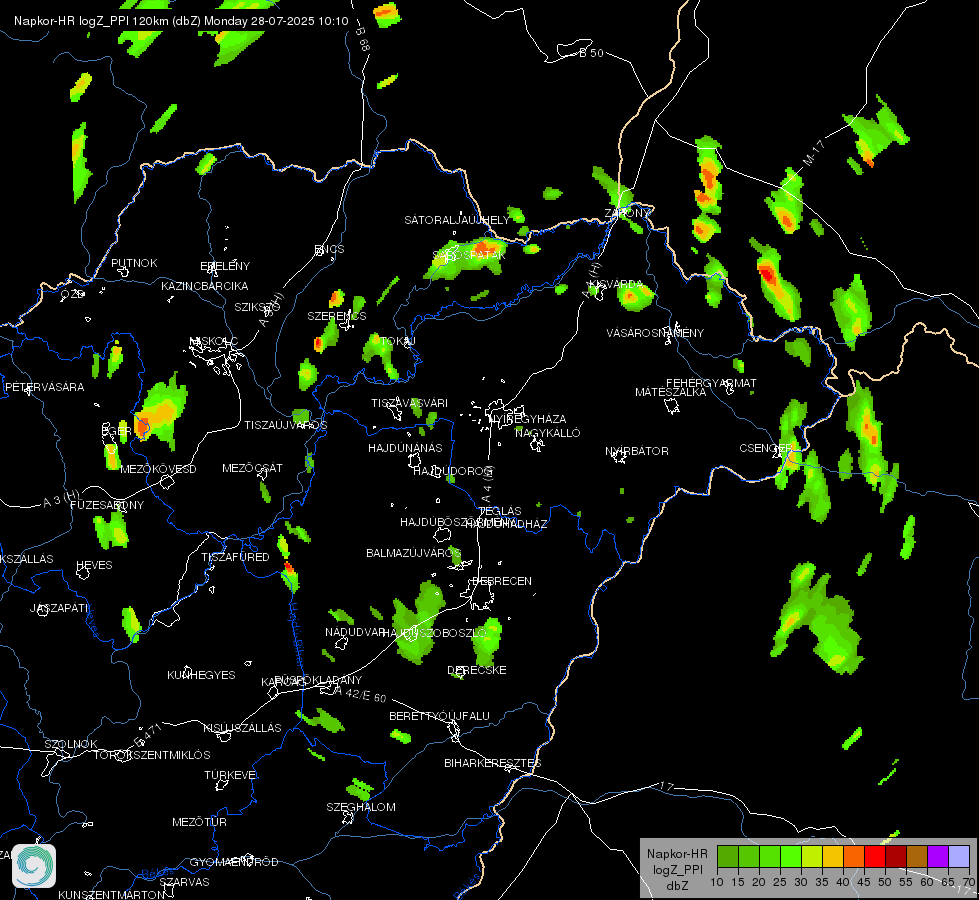
Task: Click the MISKOLC city label
Action: click(214, 341)
